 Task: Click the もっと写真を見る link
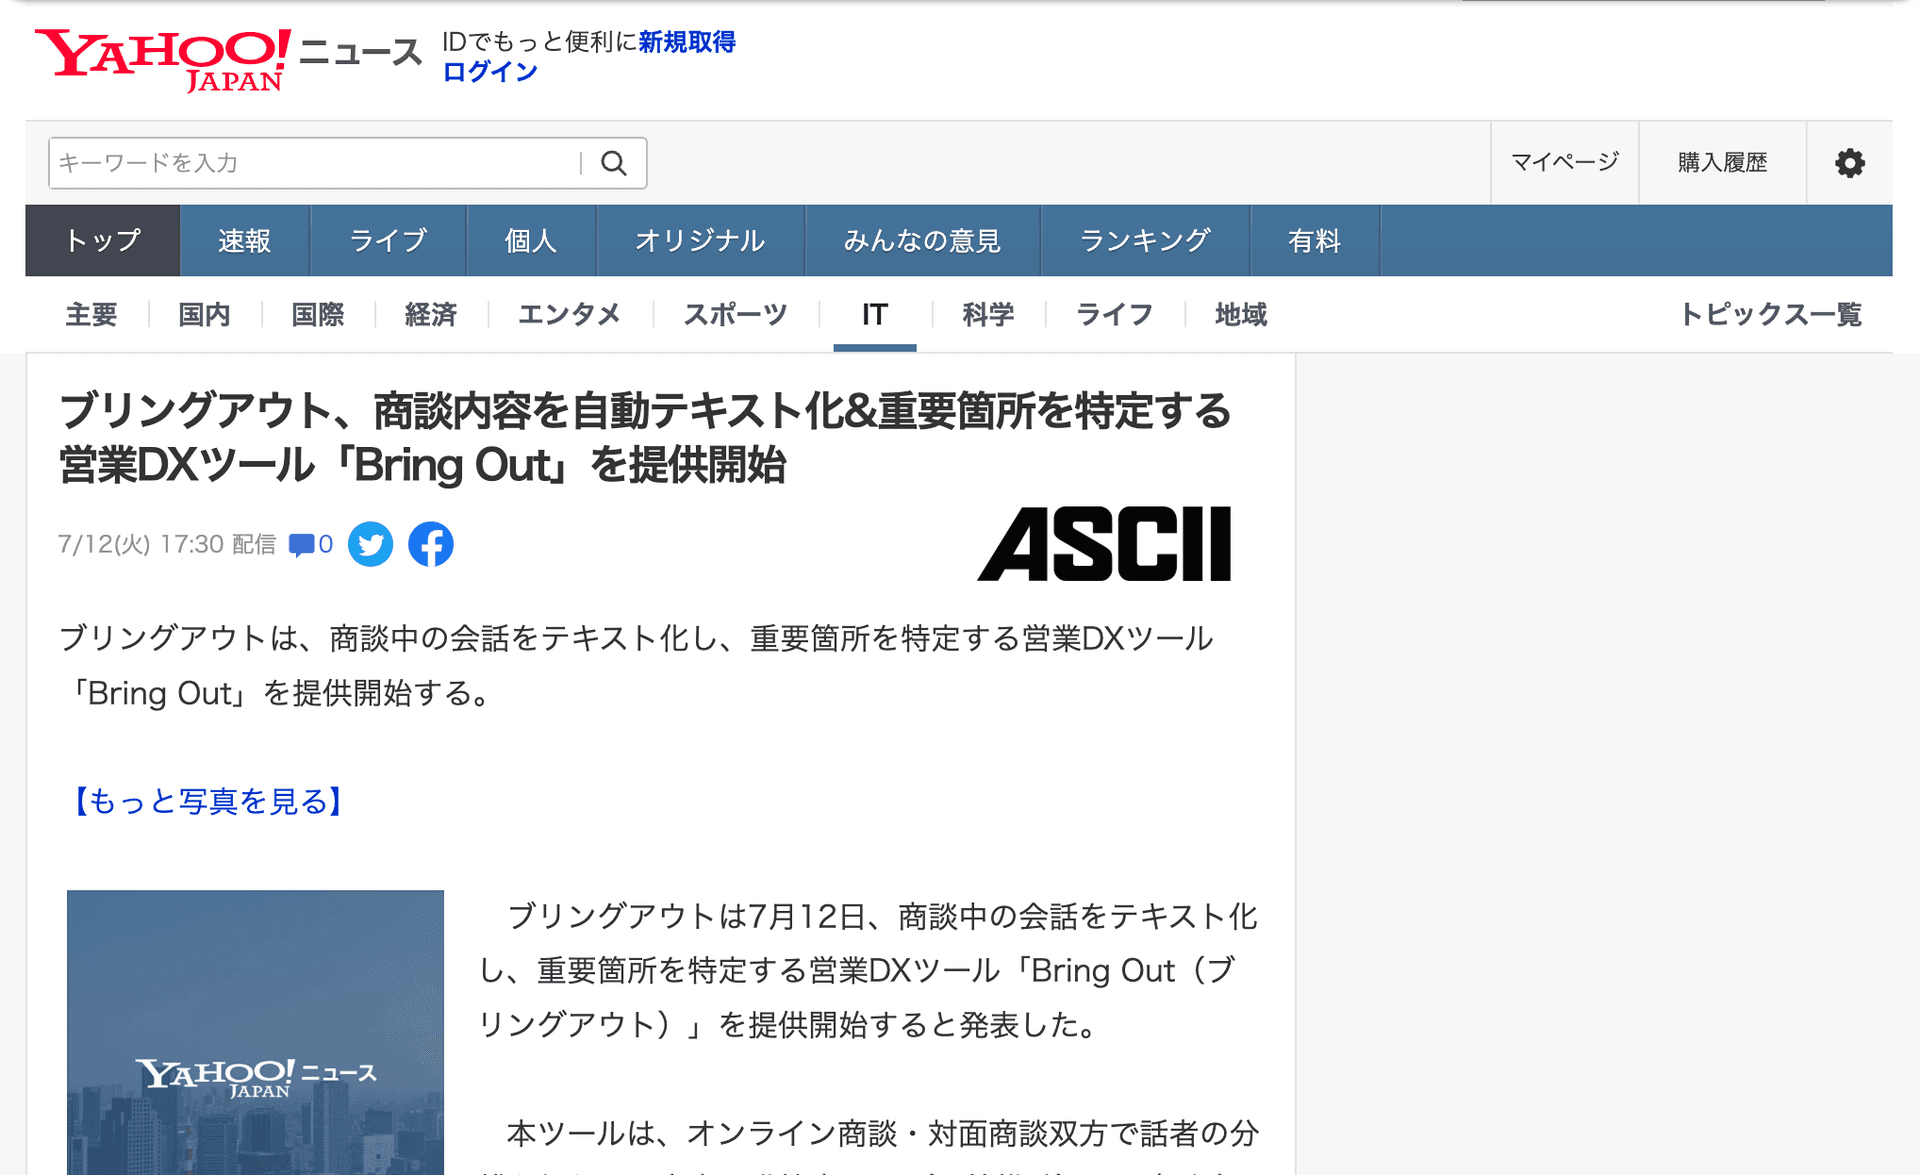point(208,801)
